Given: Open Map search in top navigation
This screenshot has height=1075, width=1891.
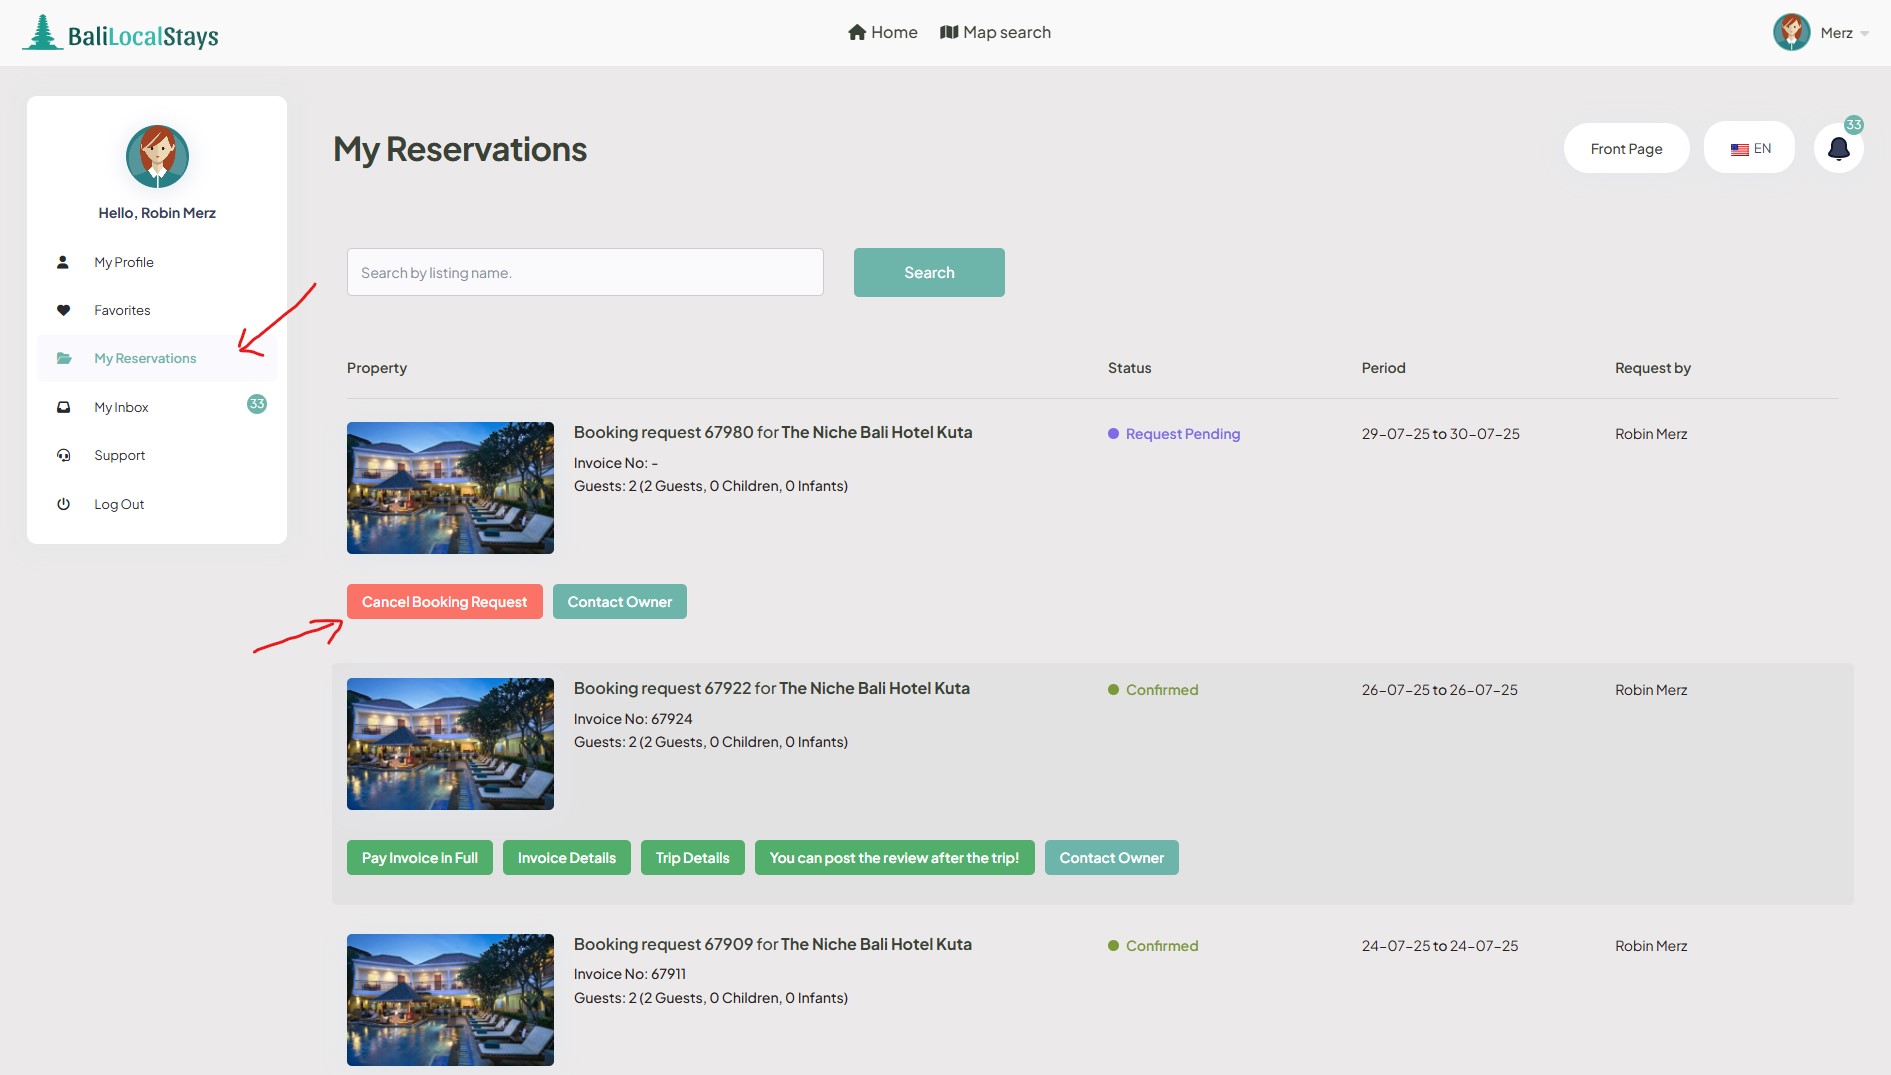Looking at the screenshot, I should pyautogui.click(x=995, y=32).
